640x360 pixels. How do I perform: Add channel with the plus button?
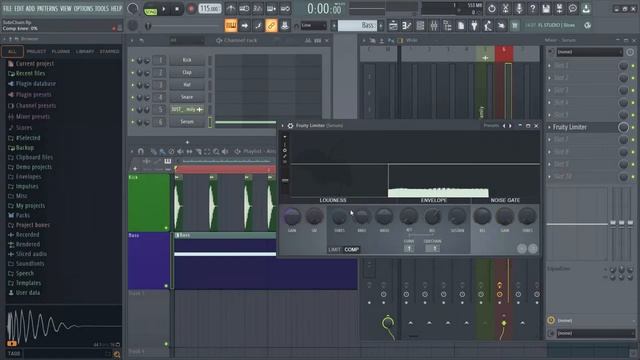click(x=187, y=142)
